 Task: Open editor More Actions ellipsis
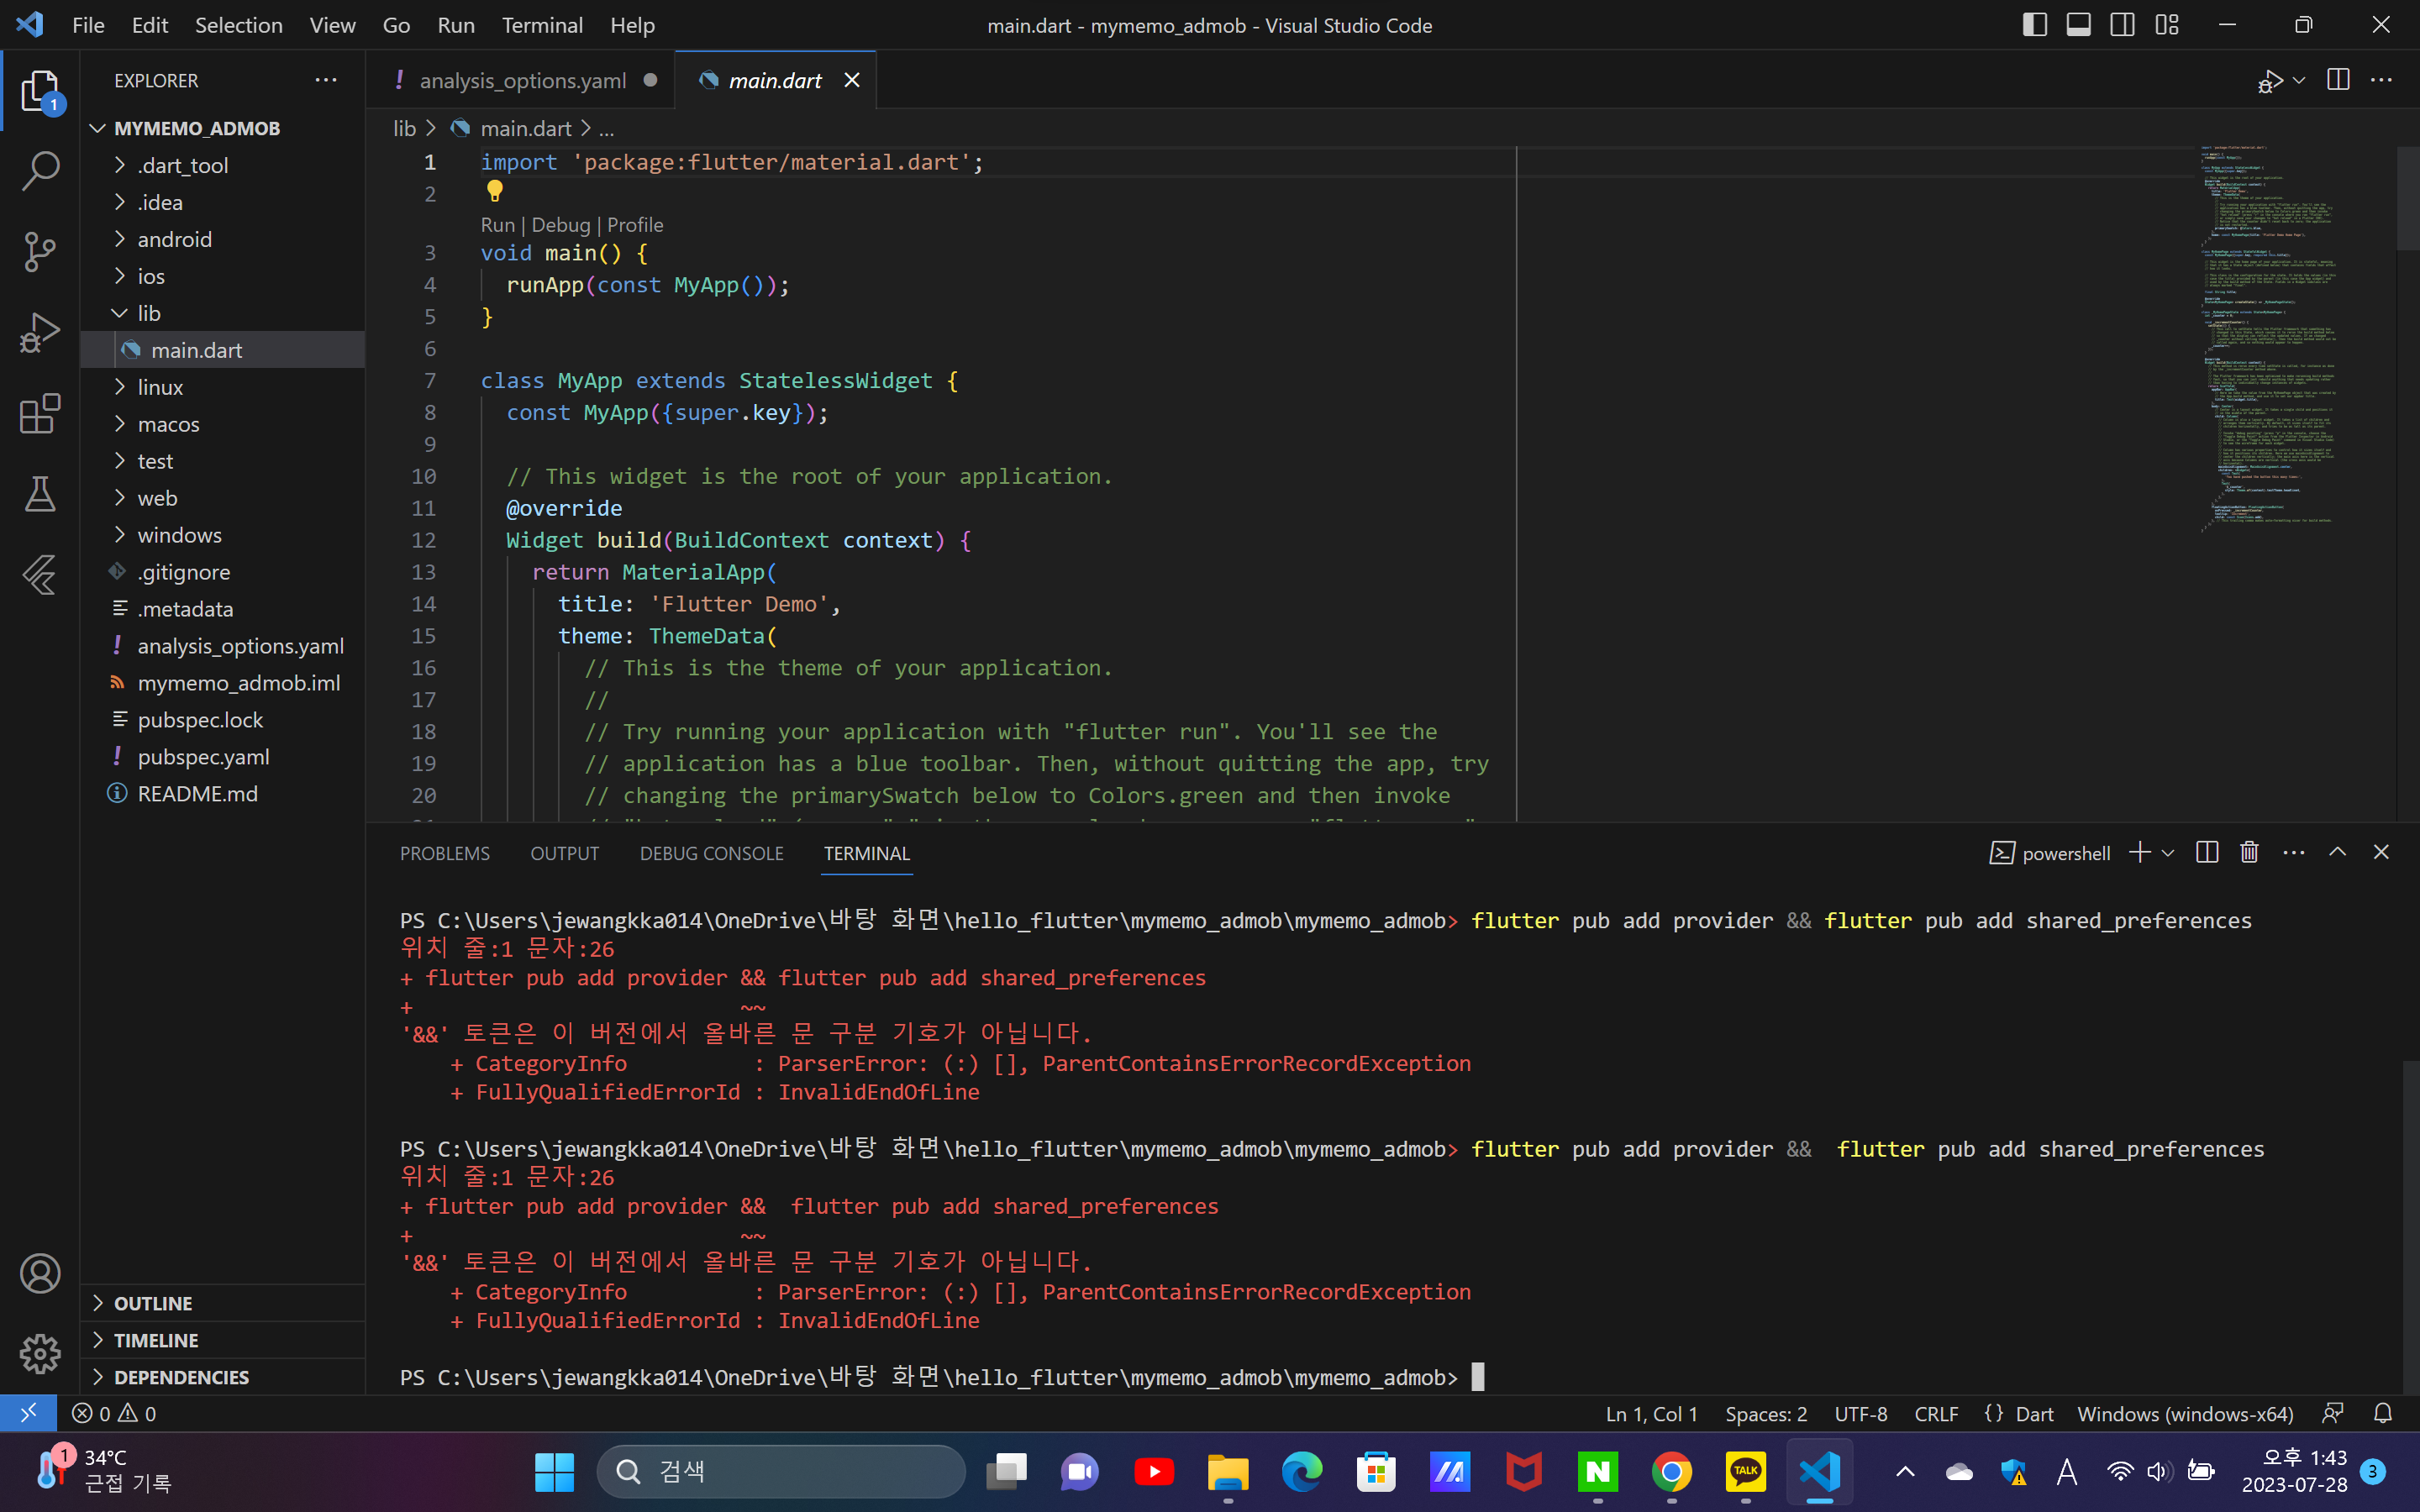click(x=2382, y=80)
